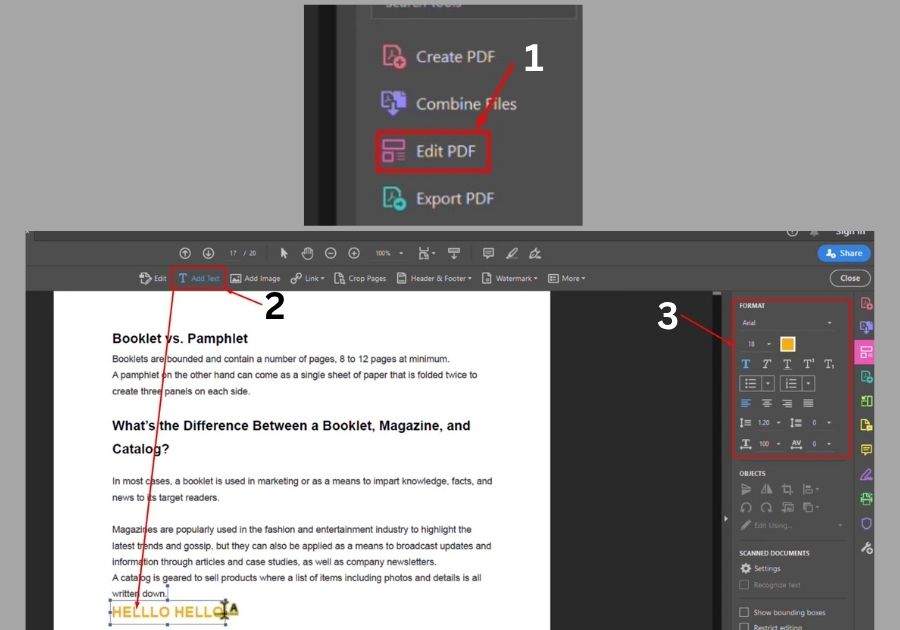Align text left
This screenshot has width=900, height=630.
[746, 403]
